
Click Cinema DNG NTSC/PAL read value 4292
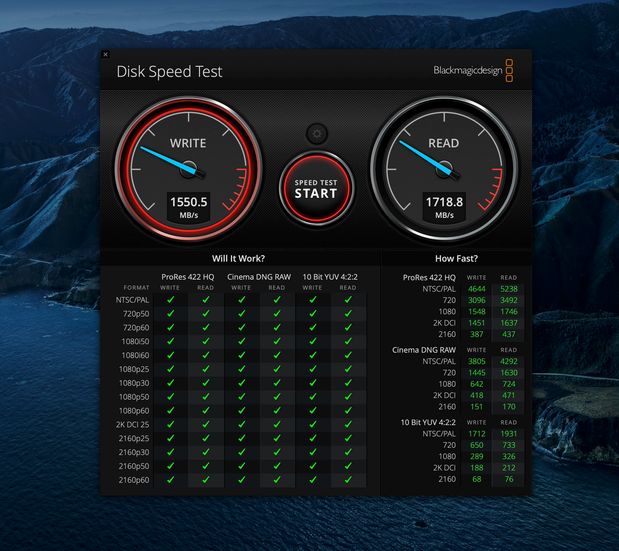point(509,361)
